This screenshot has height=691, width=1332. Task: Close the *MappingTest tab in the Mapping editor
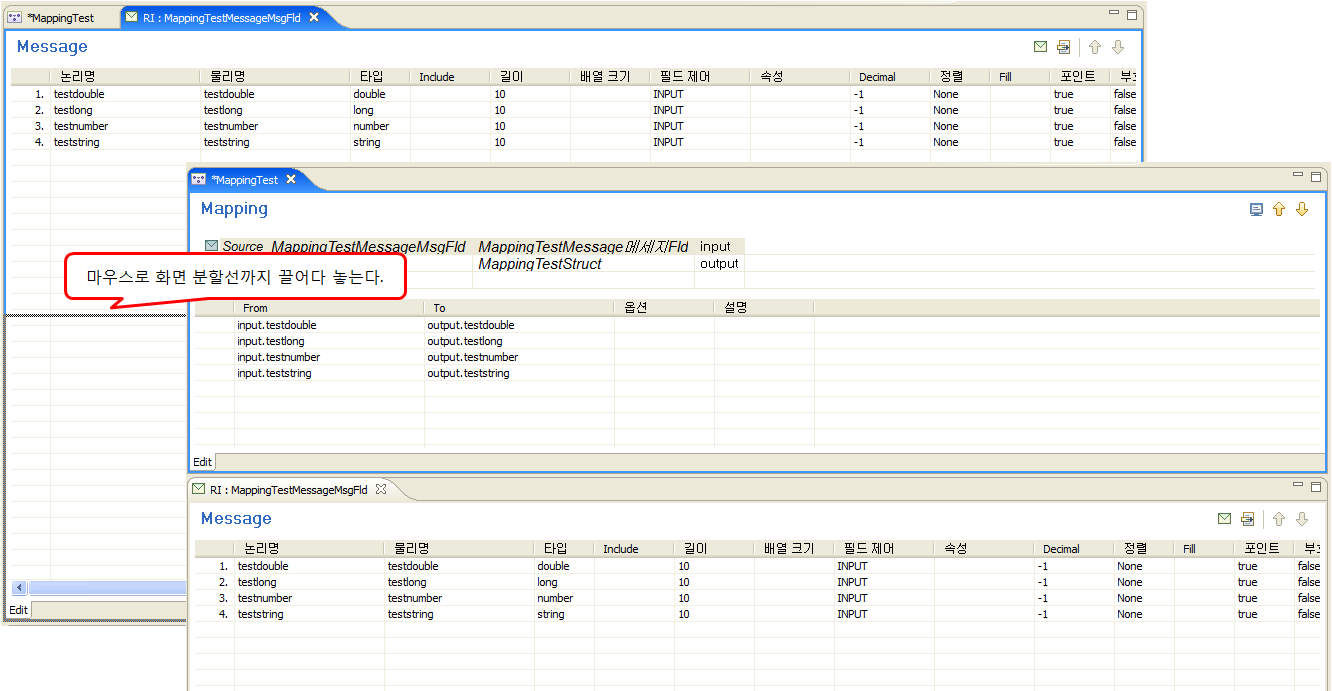(x=291, y=180)
